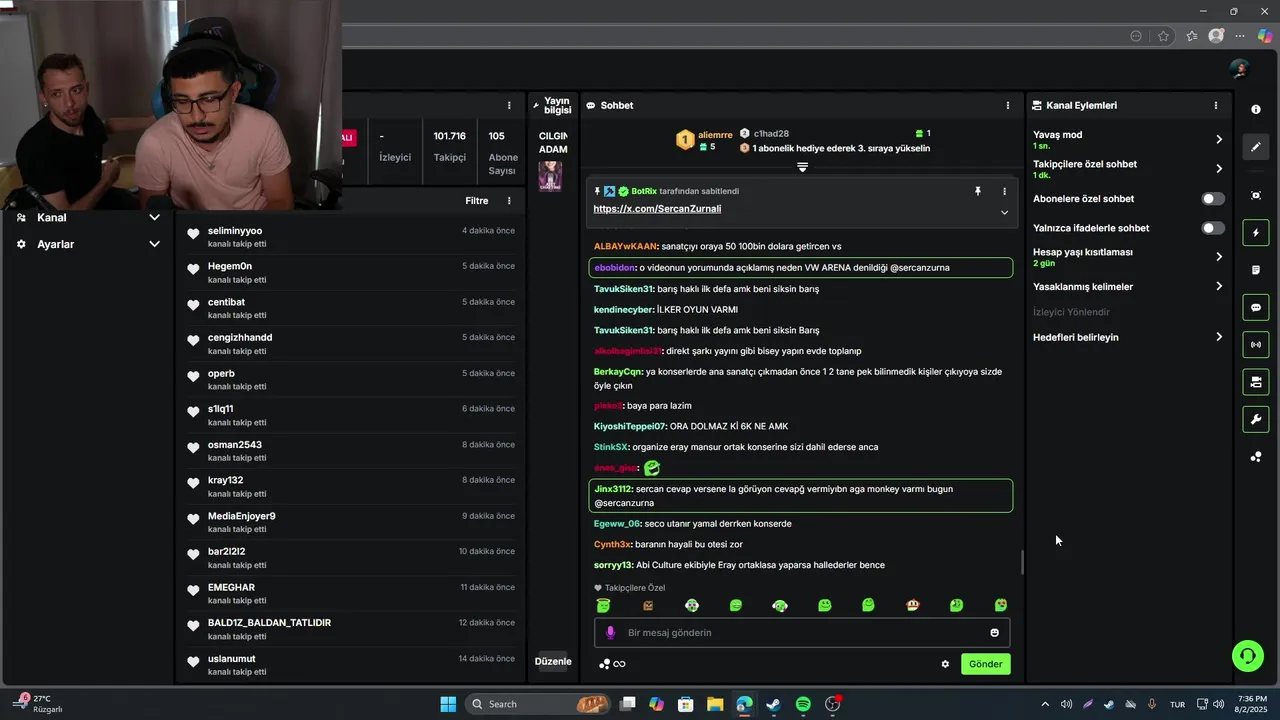Click chat username Jinx3112
The image size is (1280, 720).
(x=613, y=489)
